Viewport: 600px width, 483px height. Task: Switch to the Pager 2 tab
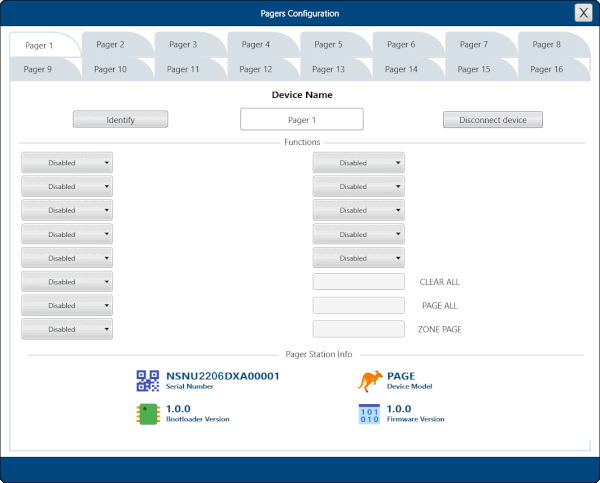pyautogui.click(x=110, y=45)
